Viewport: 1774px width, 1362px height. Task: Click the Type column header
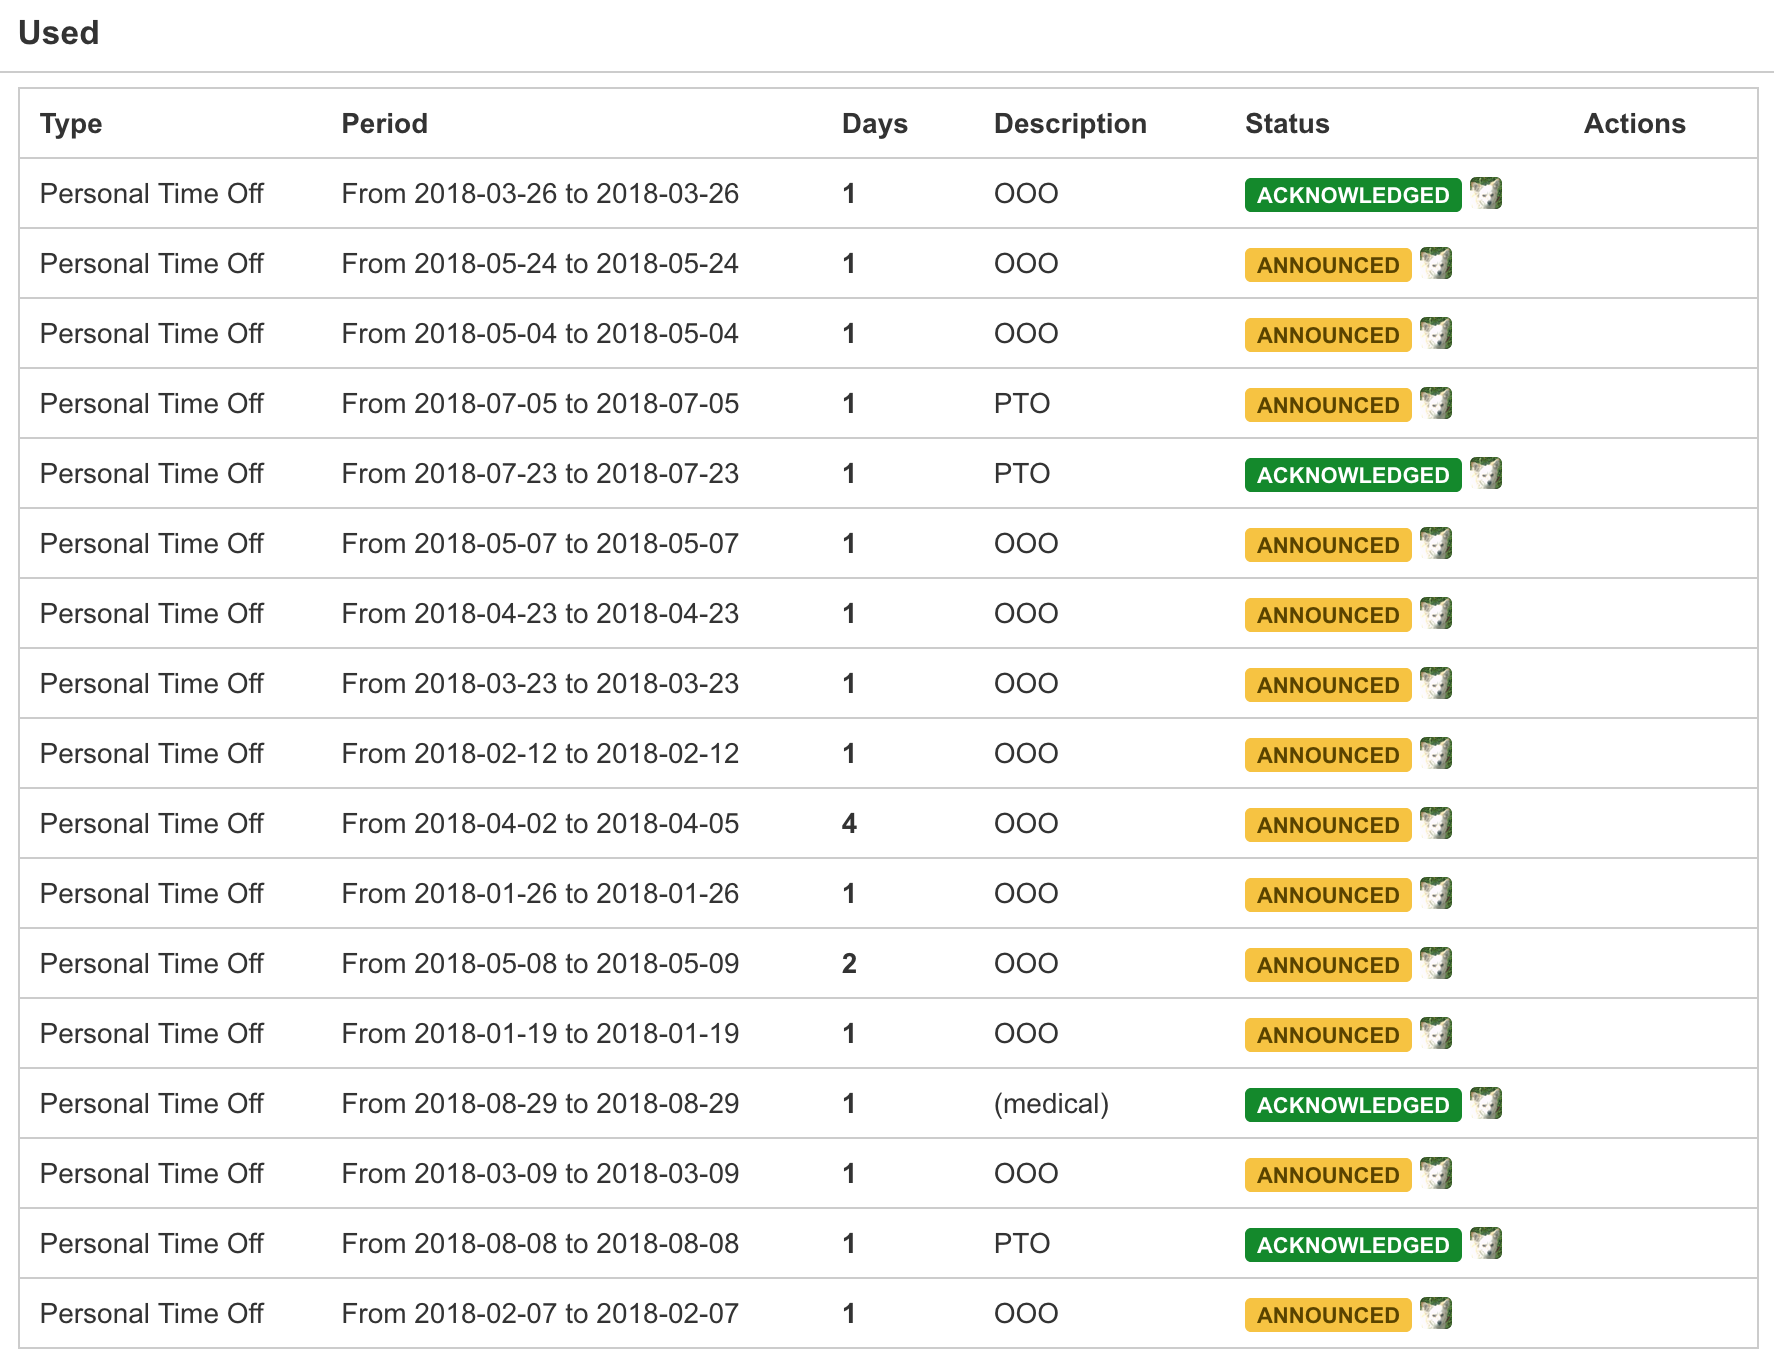[71, 124]
